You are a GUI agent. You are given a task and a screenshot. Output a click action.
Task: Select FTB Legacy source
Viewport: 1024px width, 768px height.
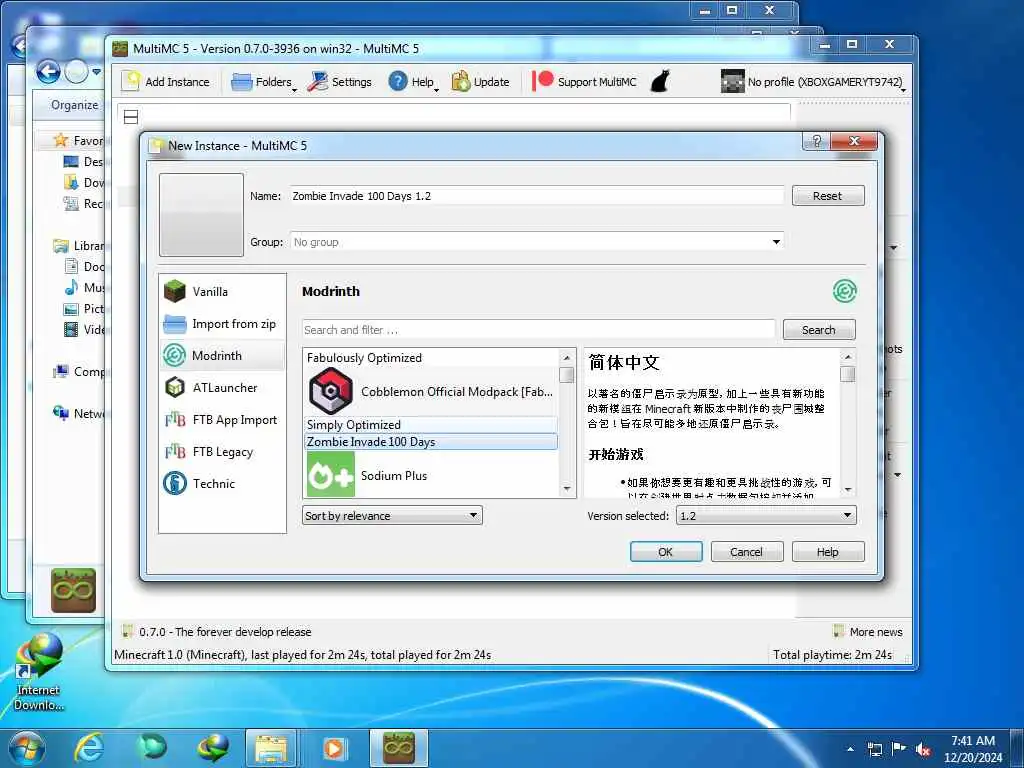[x=222, y=451]
